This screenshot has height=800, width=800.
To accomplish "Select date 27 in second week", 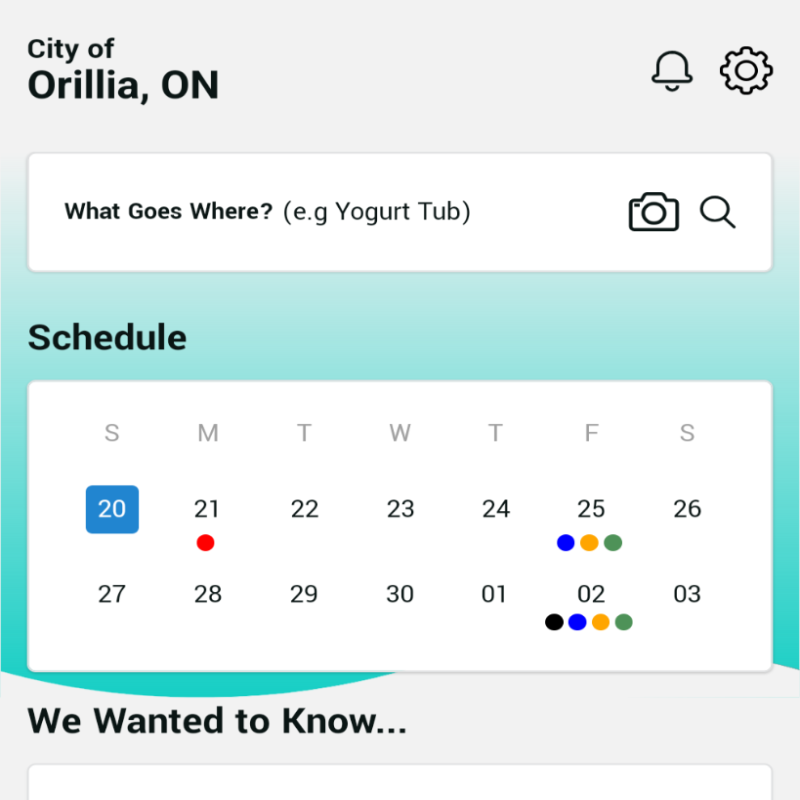I will pos(112,594).
